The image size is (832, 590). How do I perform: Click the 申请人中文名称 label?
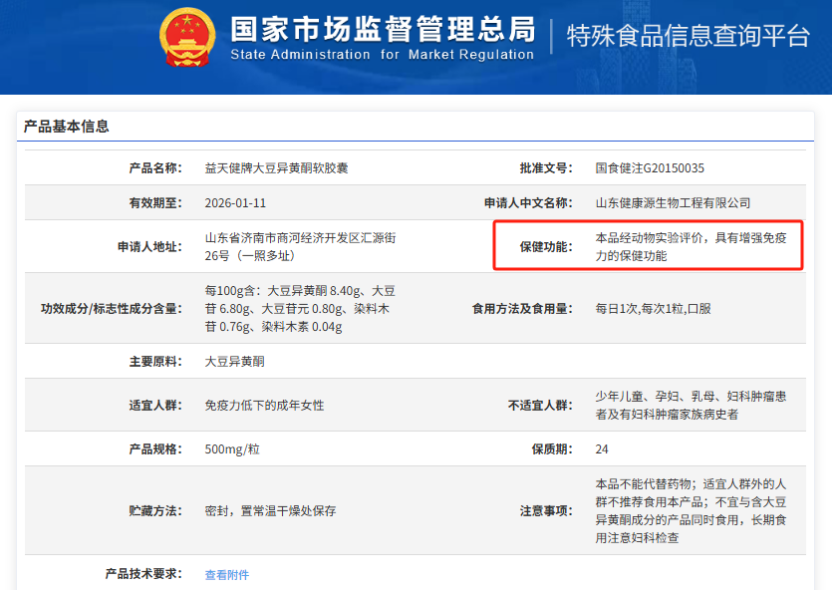pos(528,203)
